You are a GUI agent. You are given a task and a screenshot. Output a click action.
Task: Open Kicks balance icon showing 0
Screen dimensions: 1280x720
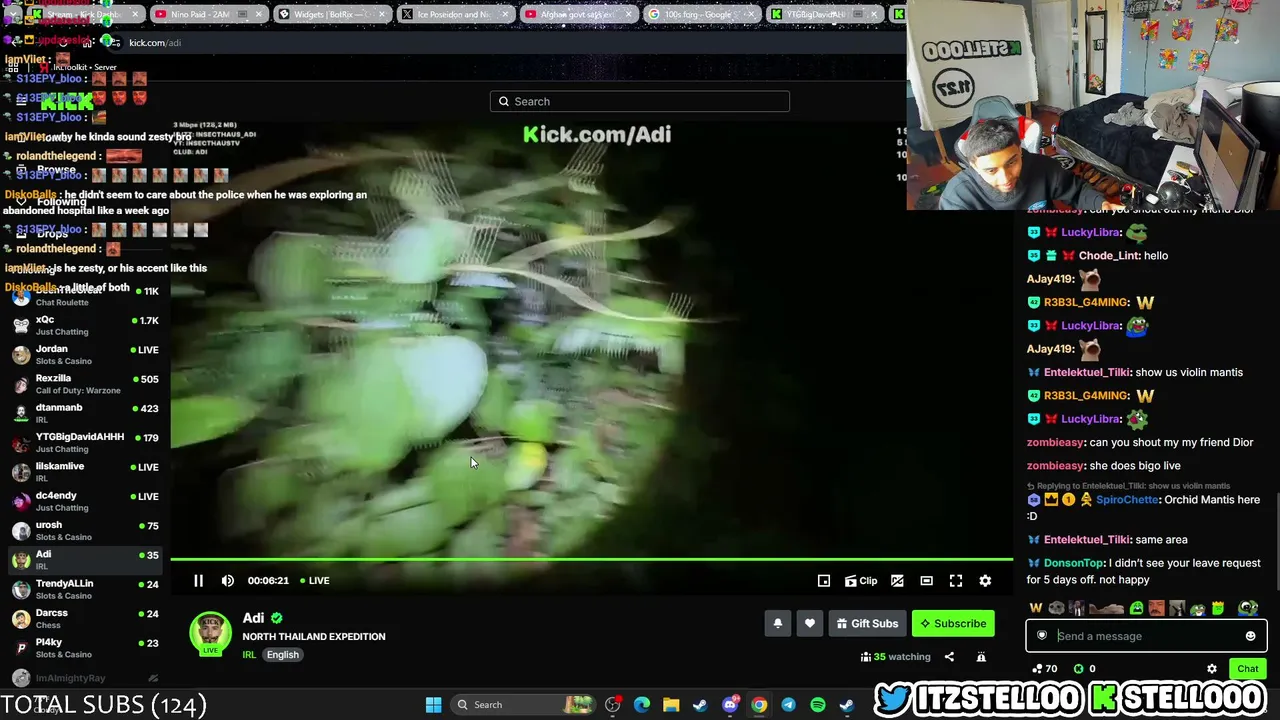[1084, 669]
